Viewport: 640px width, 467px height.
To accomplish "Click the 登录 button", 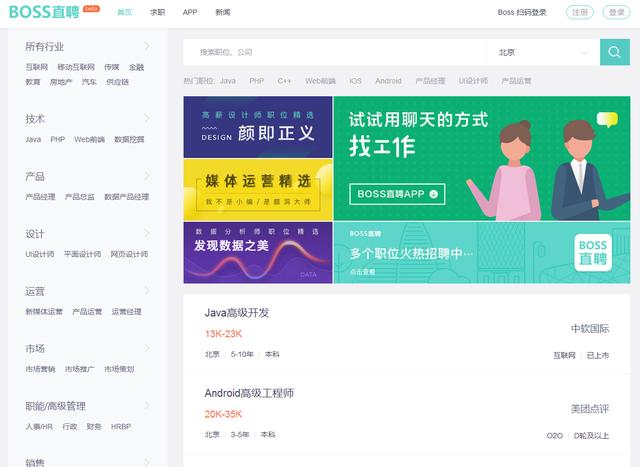I will (616, 12).
